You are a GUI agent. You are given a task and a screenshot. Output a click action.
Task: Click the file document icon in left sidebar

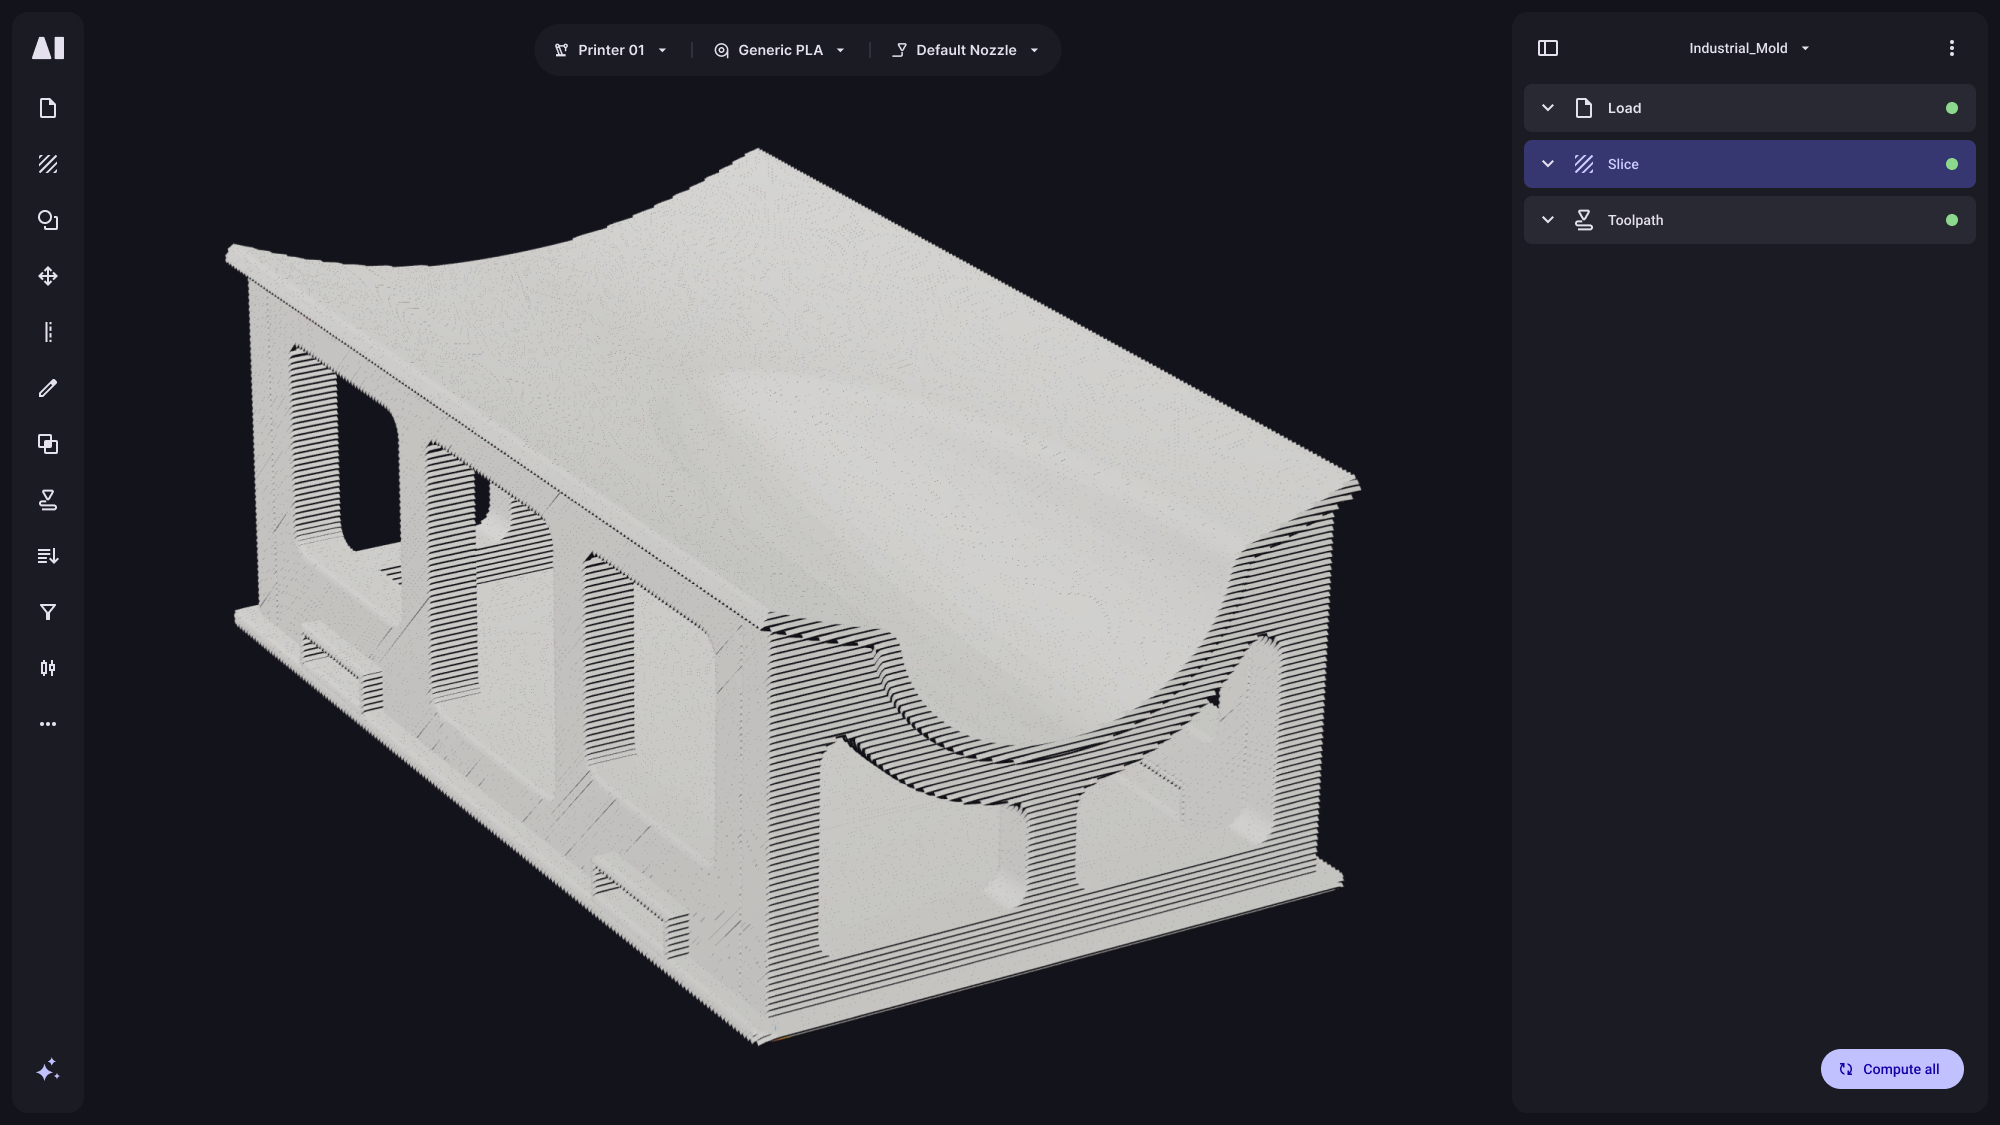pos(48,108)
